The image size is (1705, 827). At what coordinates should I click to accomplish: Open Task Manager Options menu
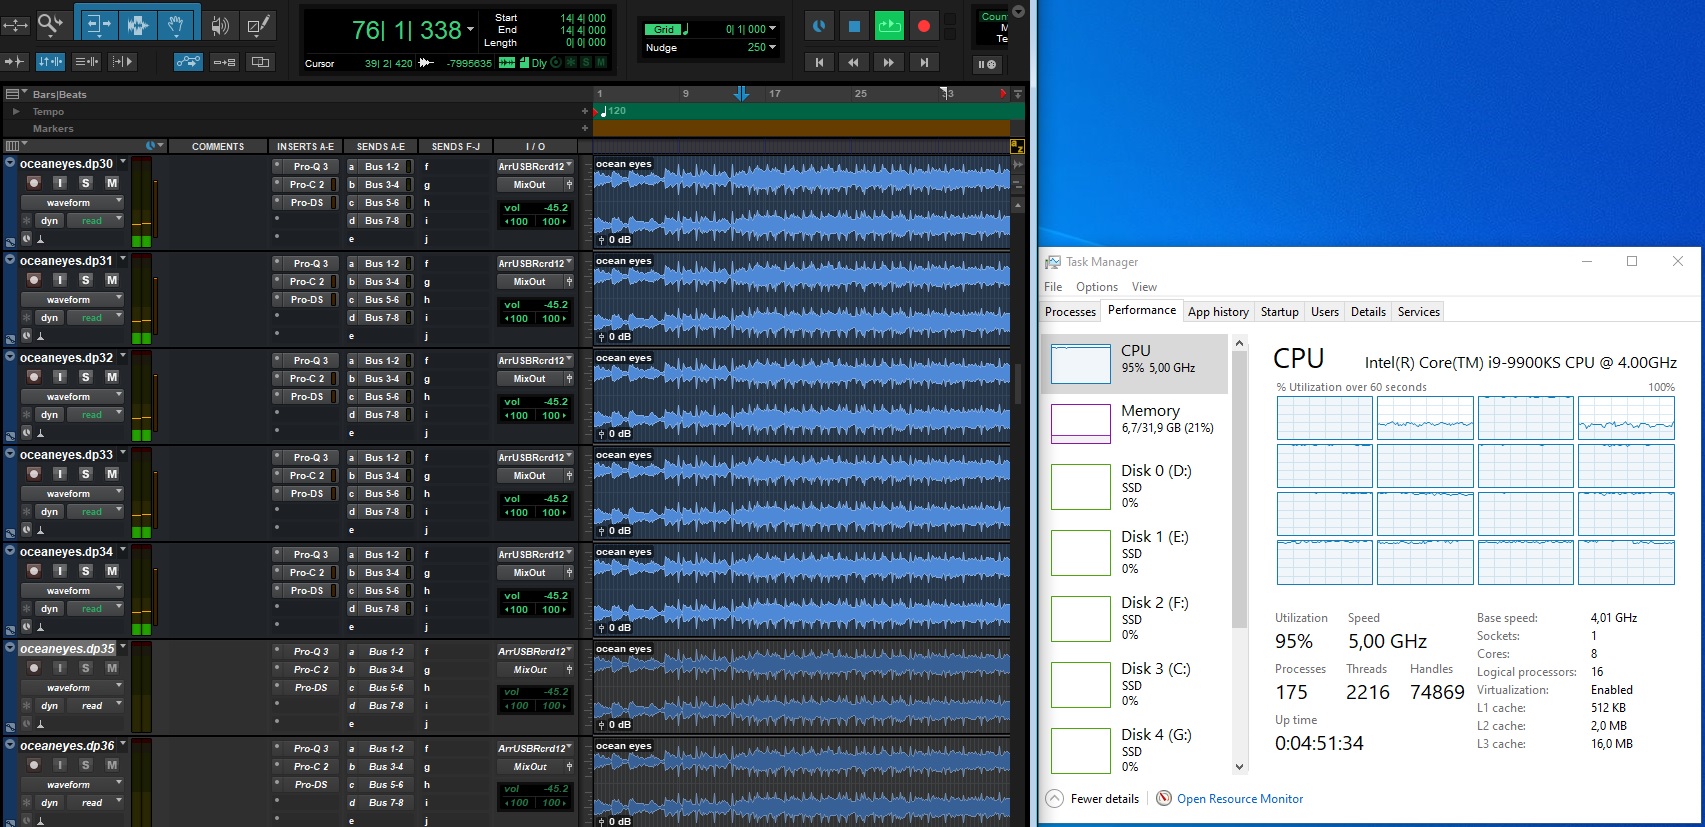1097,287
